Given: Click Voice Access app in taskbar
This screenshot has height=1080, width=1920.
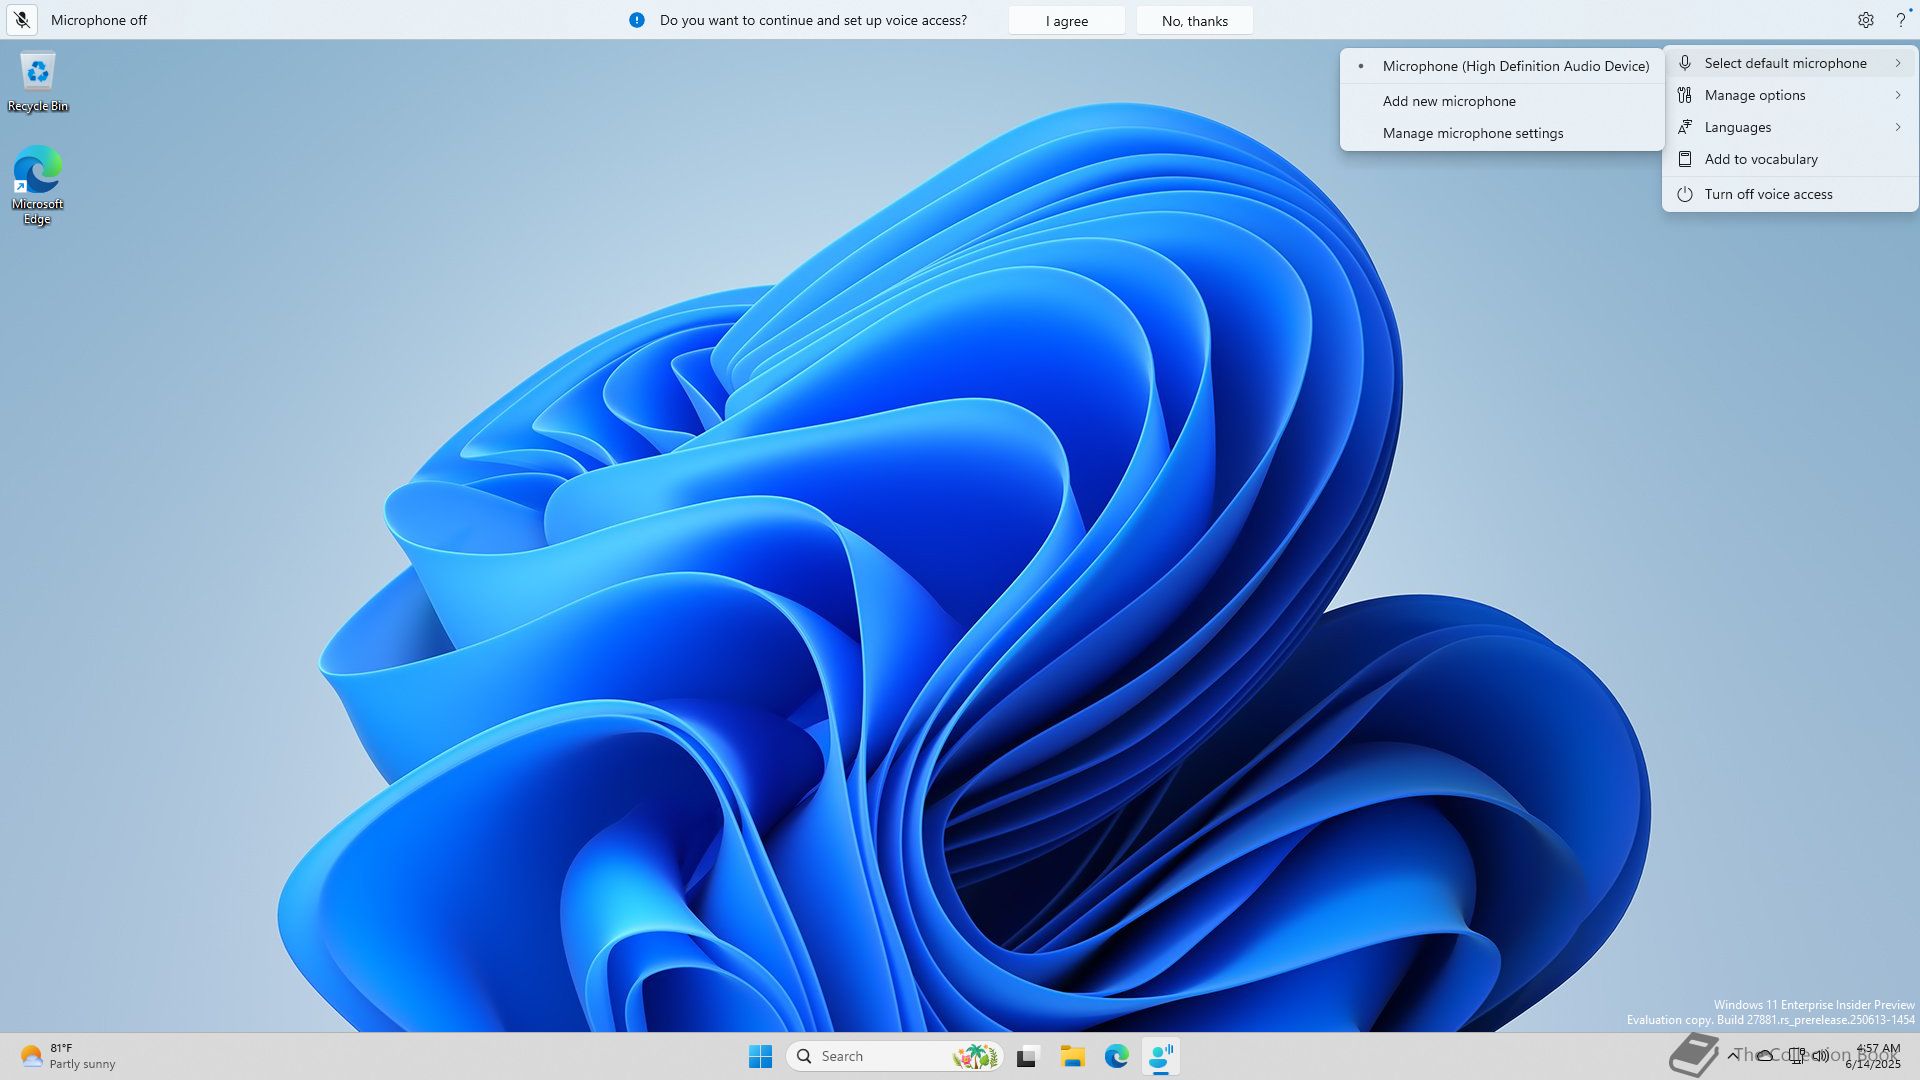Looking at the screenshot, I should [x=1161, y=1056].
